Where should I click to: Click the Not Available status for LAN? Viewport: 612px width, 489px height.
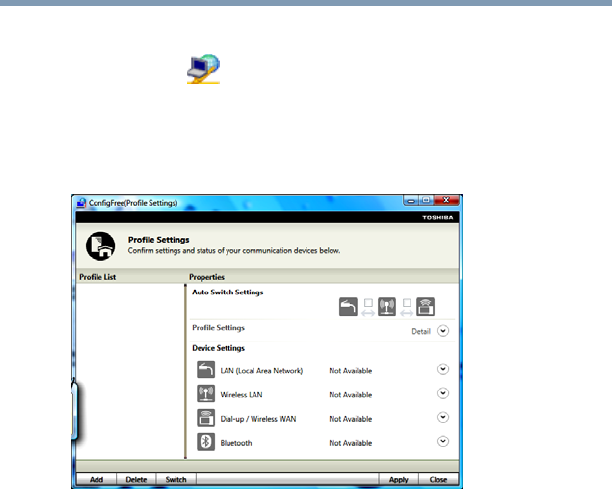click(x=350, y=371)
